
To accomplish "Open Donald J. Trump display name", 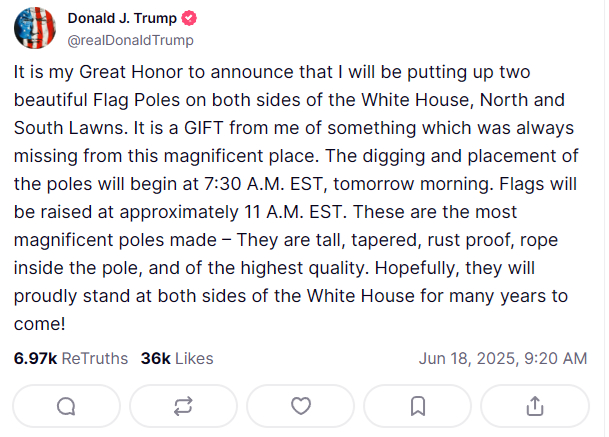I will (x=122, y=19).
